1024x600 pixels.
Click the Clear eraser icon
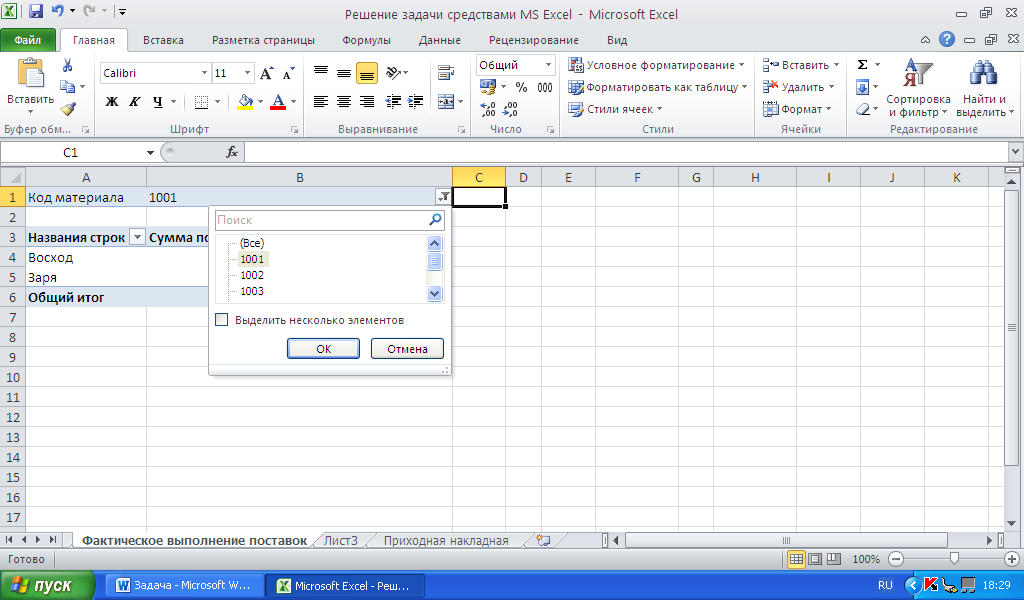pos(862,109)
